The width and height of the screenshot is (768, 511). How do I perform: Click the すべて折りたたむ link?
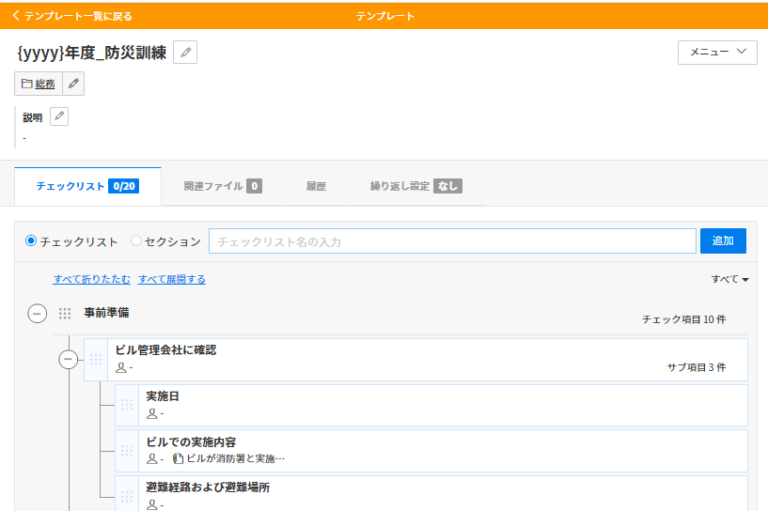coord(92,280)
